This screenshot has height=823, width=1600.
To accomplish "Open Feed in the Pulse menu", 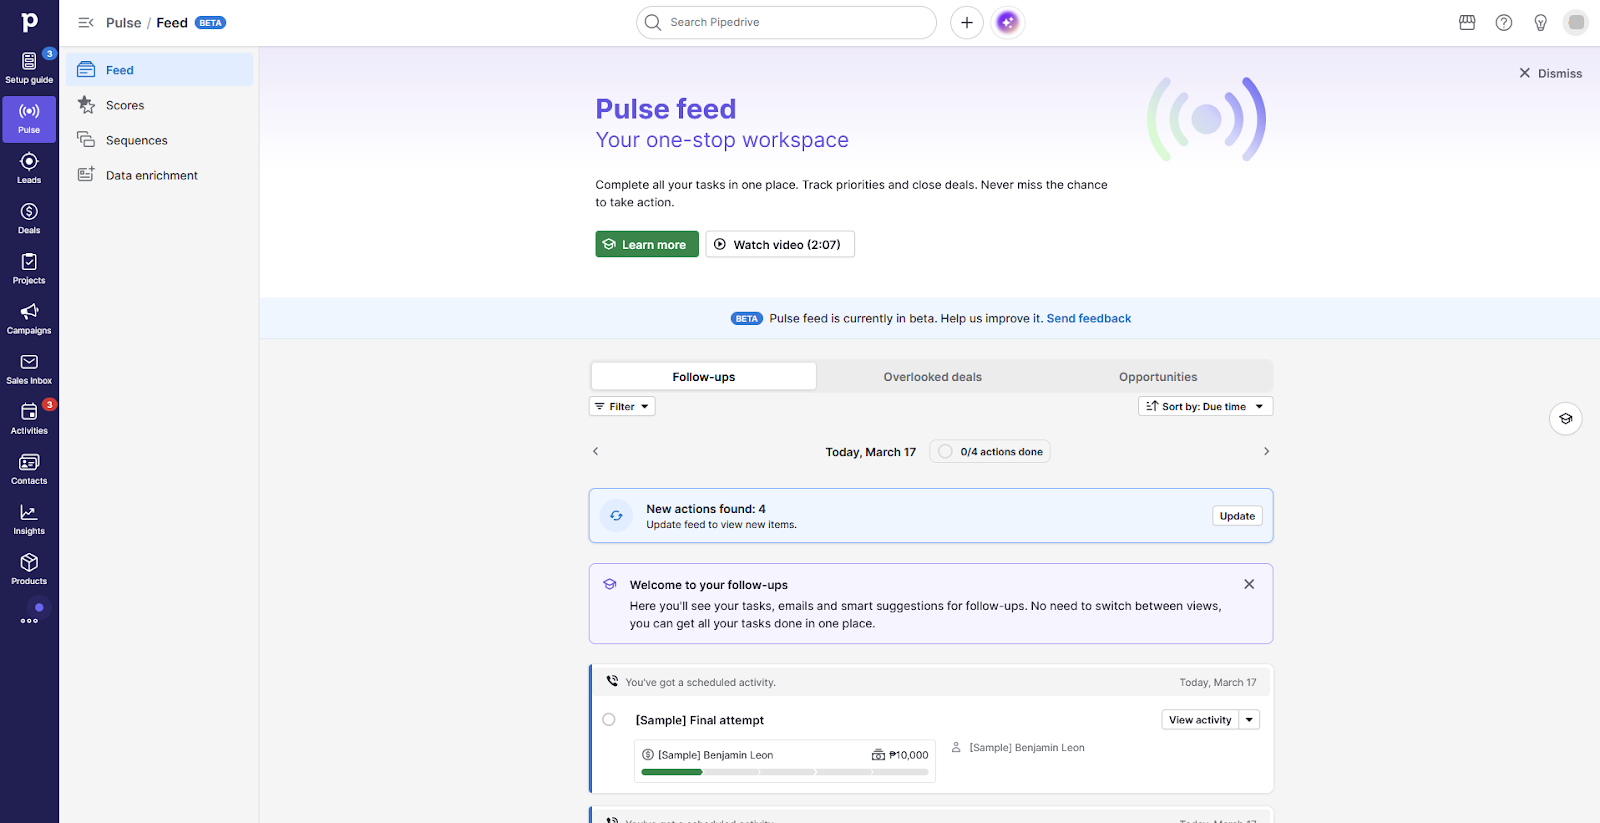I will [160, 70].
